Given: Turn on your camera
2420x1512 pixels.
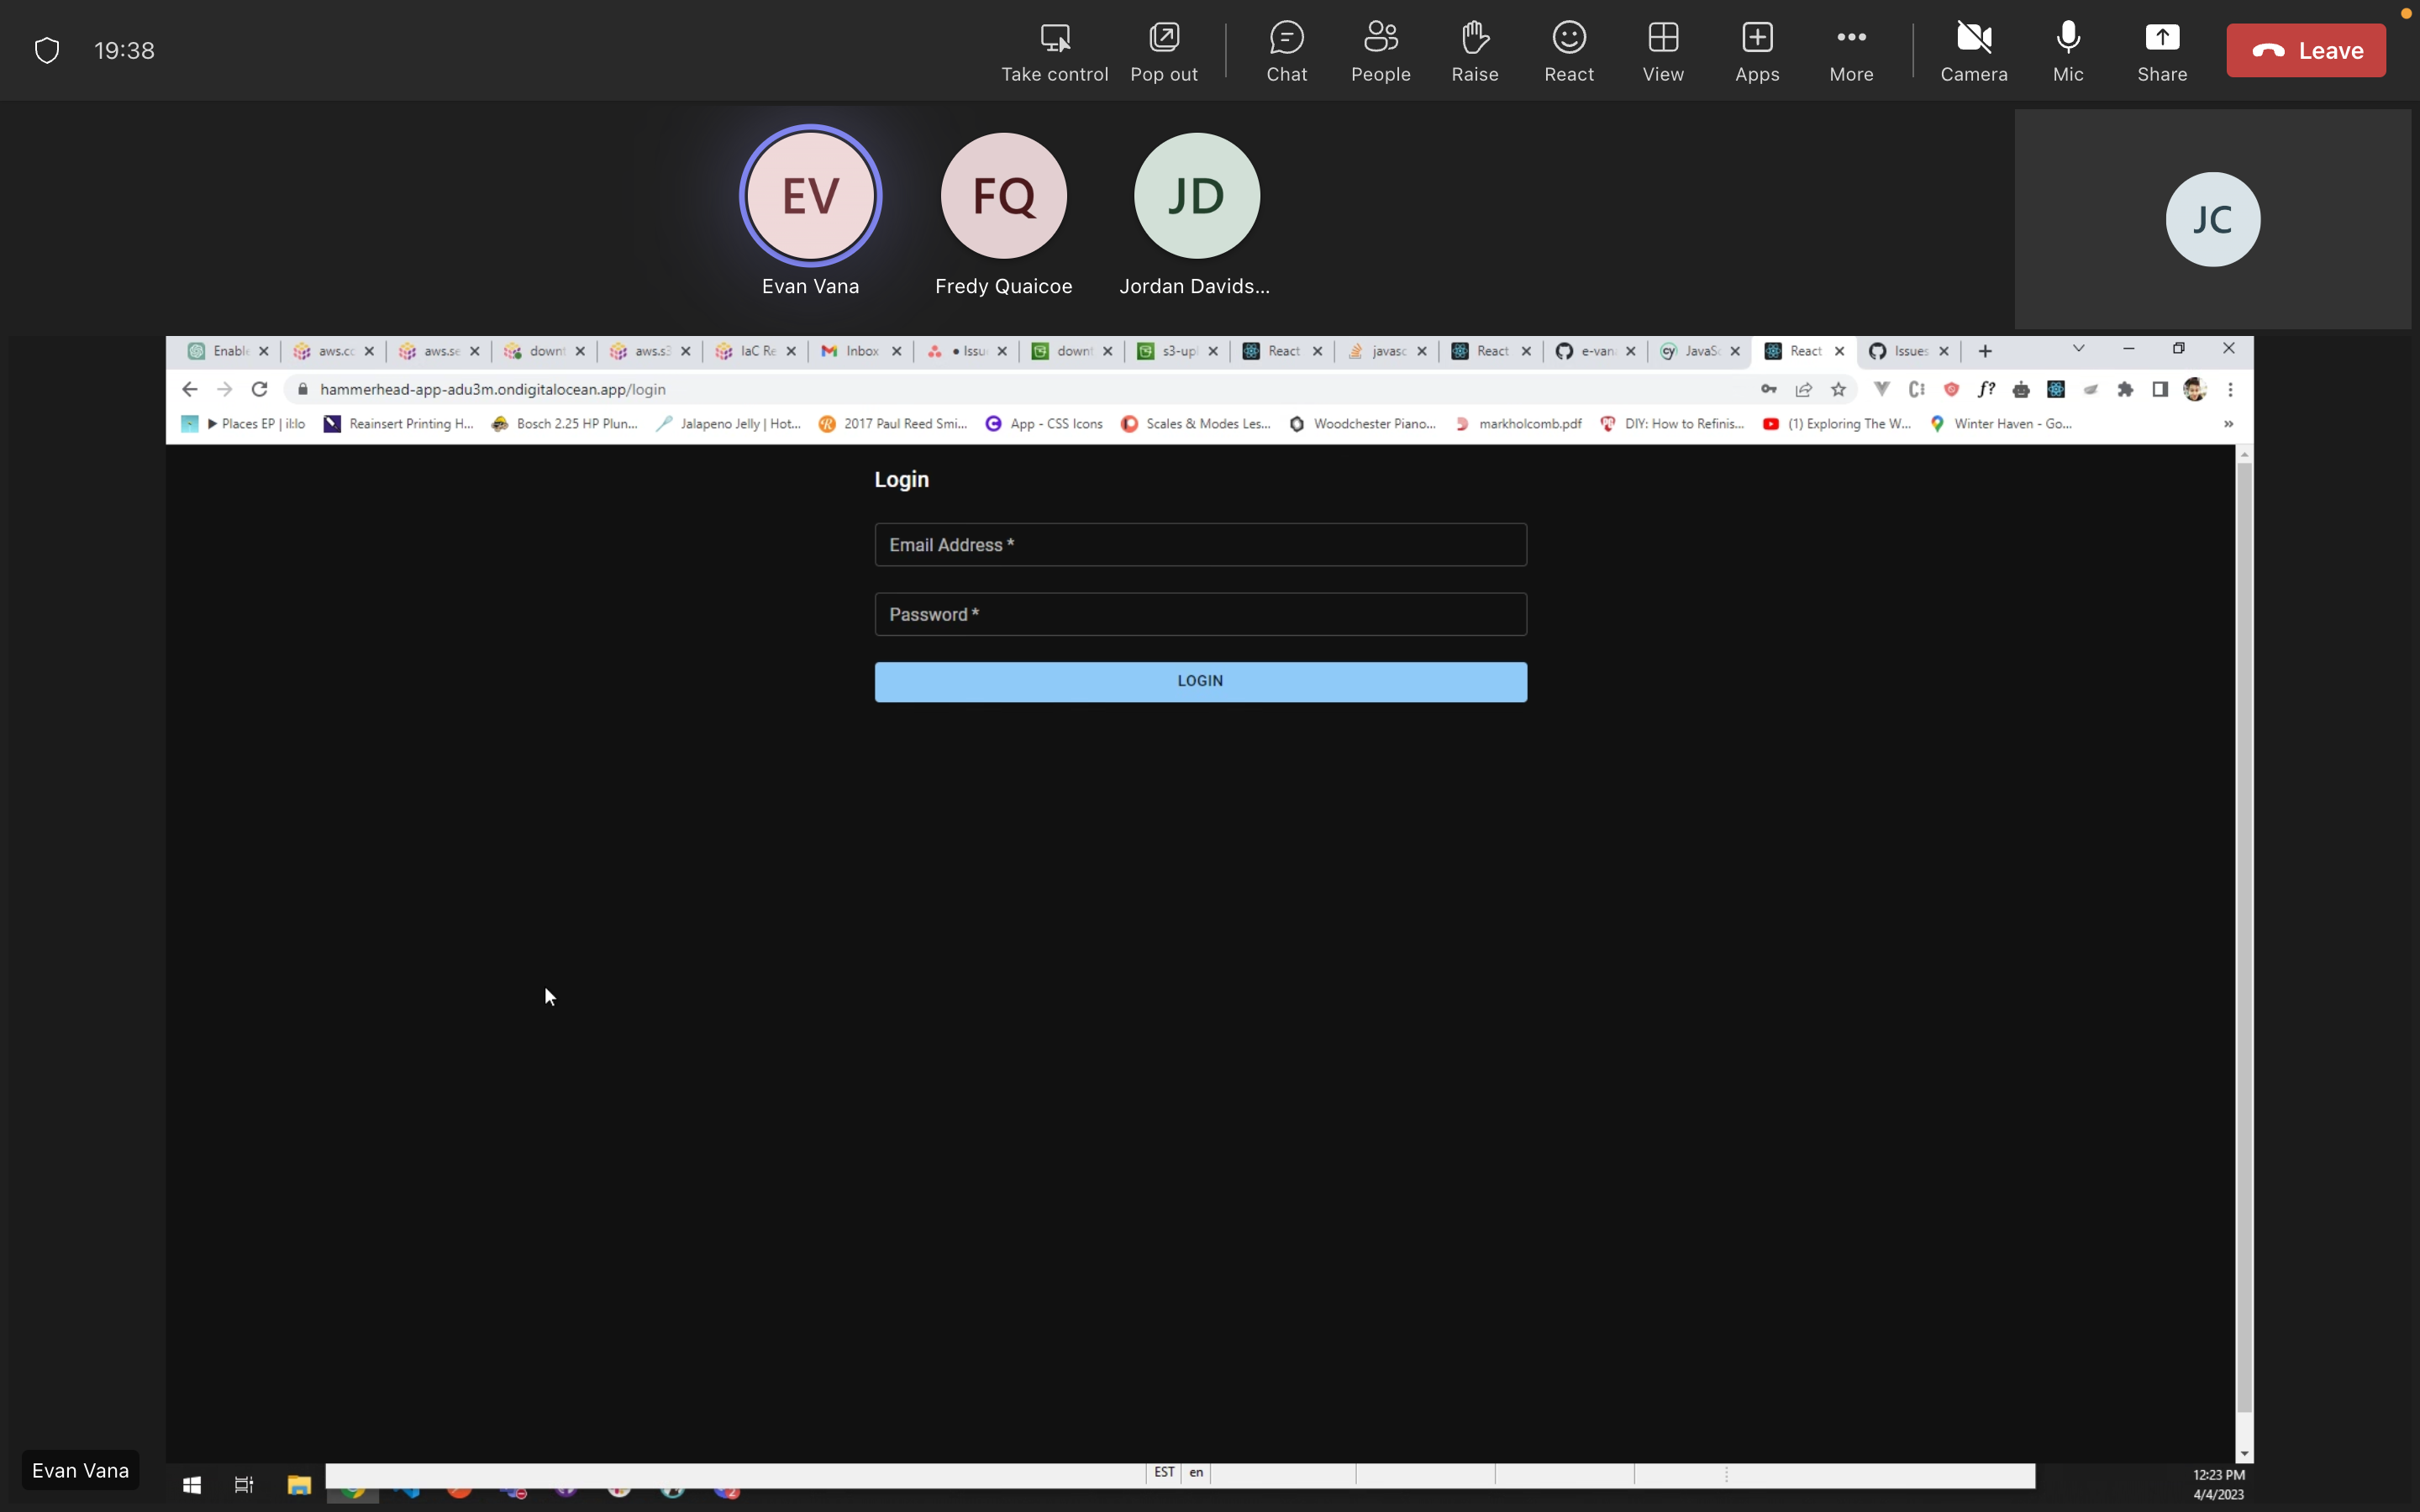Looking at the screenshot, I should [1974, 50].
